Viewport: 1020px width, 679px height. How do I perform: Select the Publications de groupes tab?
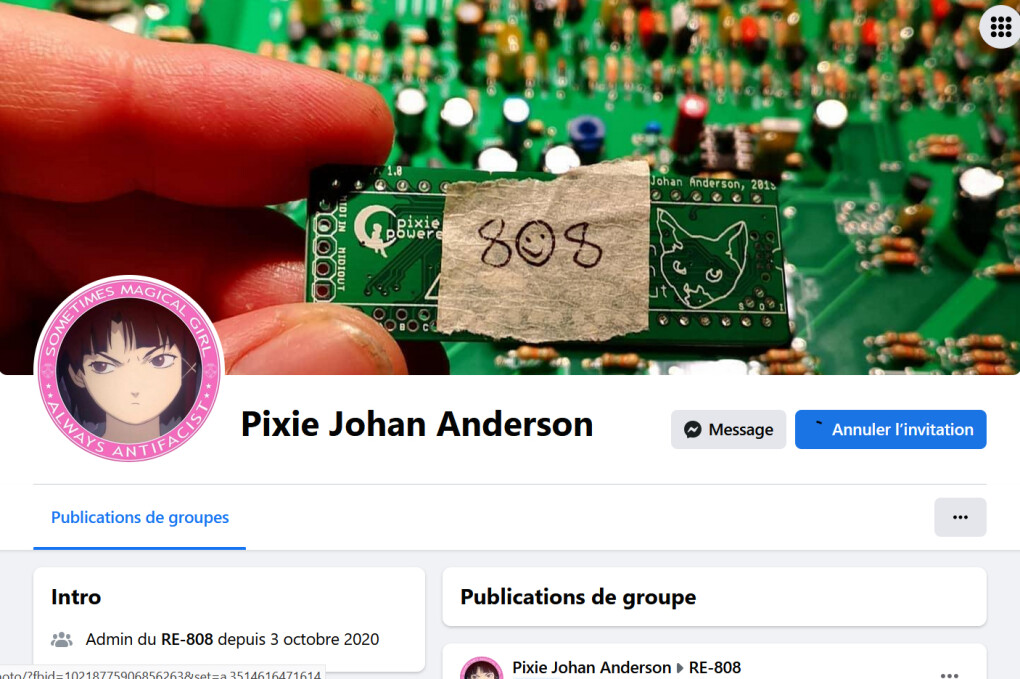pyautogui.click(x=140, y=518)
